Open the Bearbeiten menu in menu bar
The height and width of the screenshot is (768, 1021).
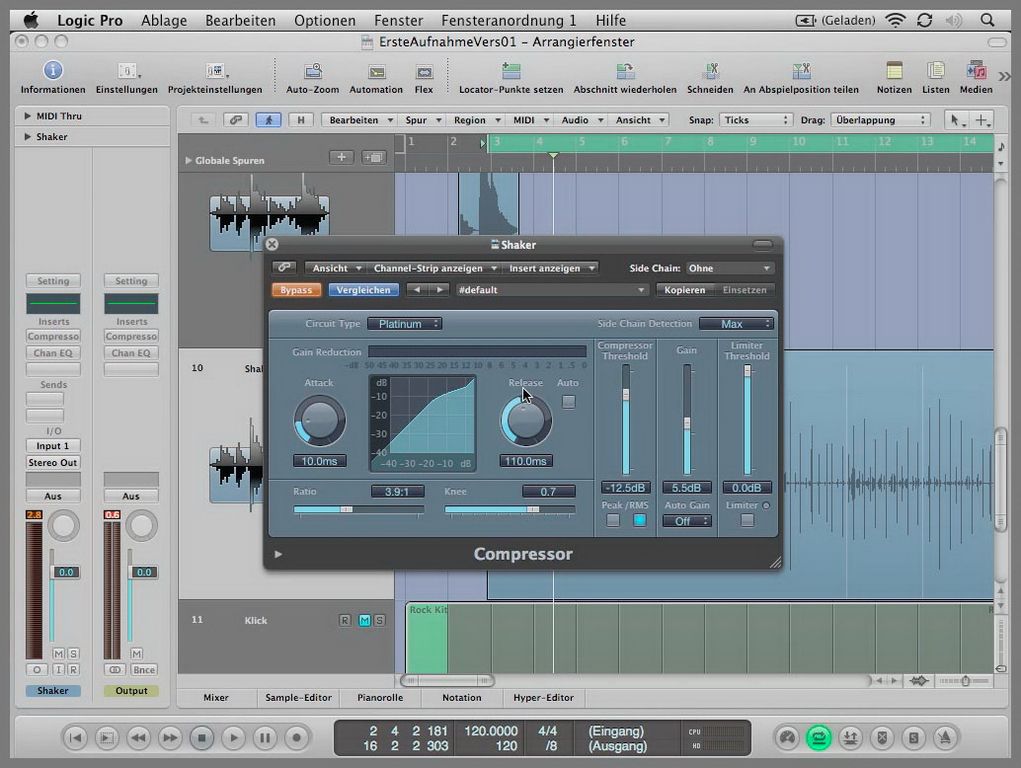240,20
